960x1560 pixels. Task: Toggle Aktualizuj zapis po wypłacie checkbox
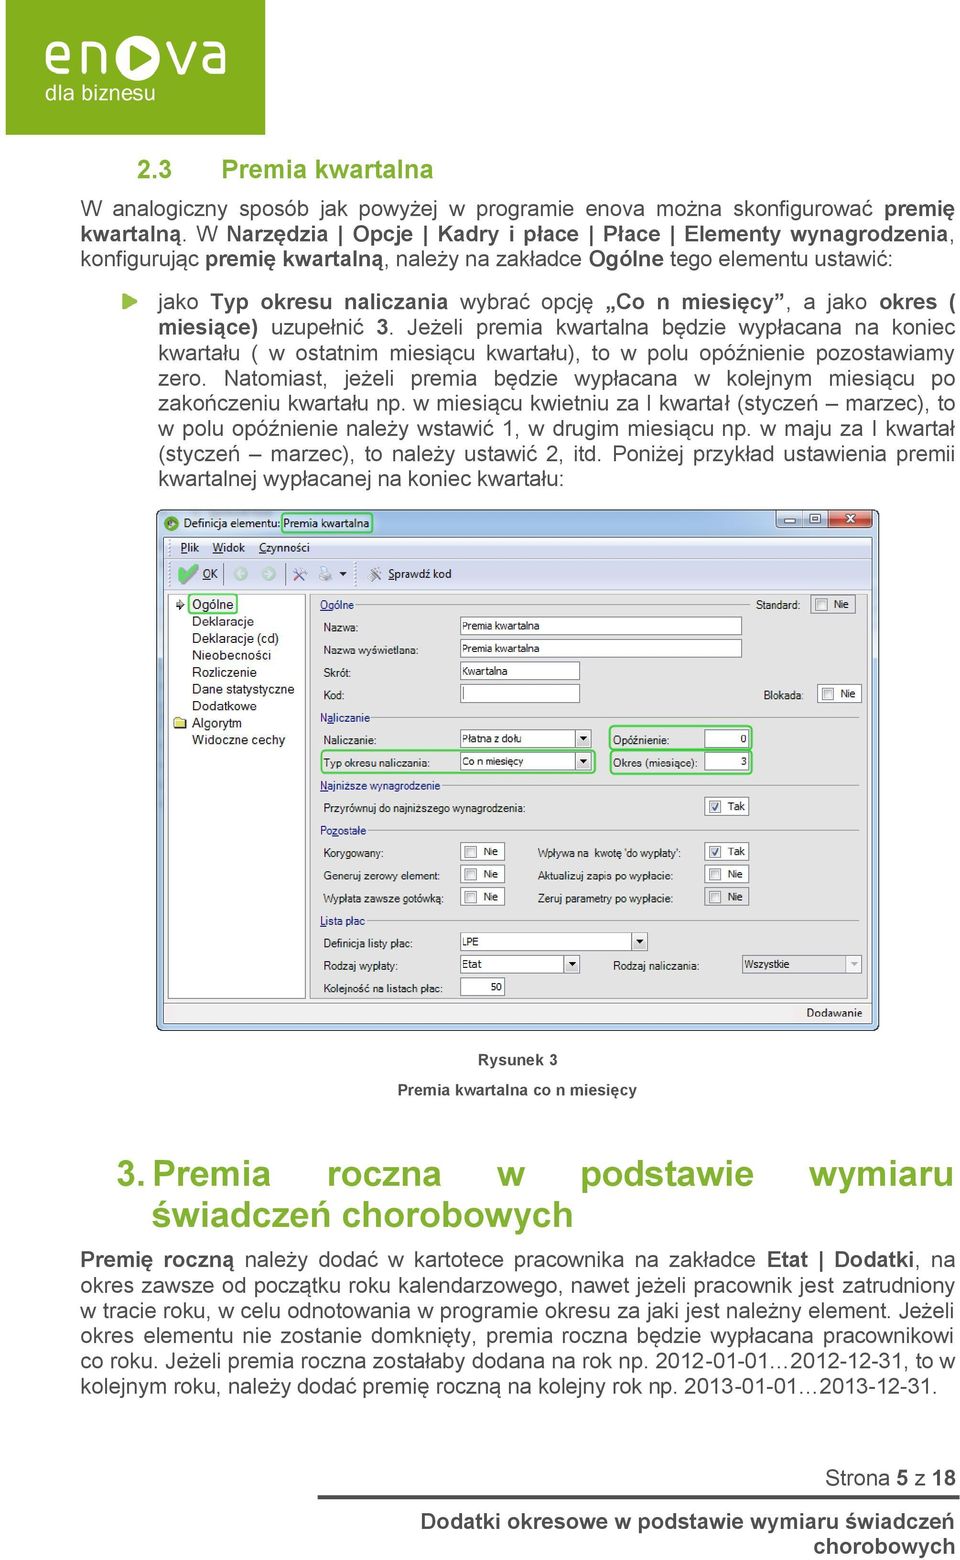point(715,874)
